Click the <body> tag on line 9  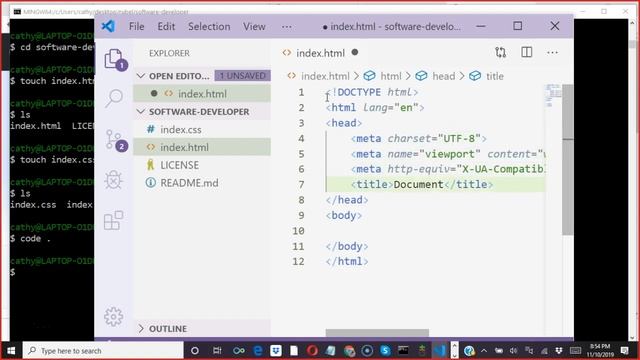[344, 216]
